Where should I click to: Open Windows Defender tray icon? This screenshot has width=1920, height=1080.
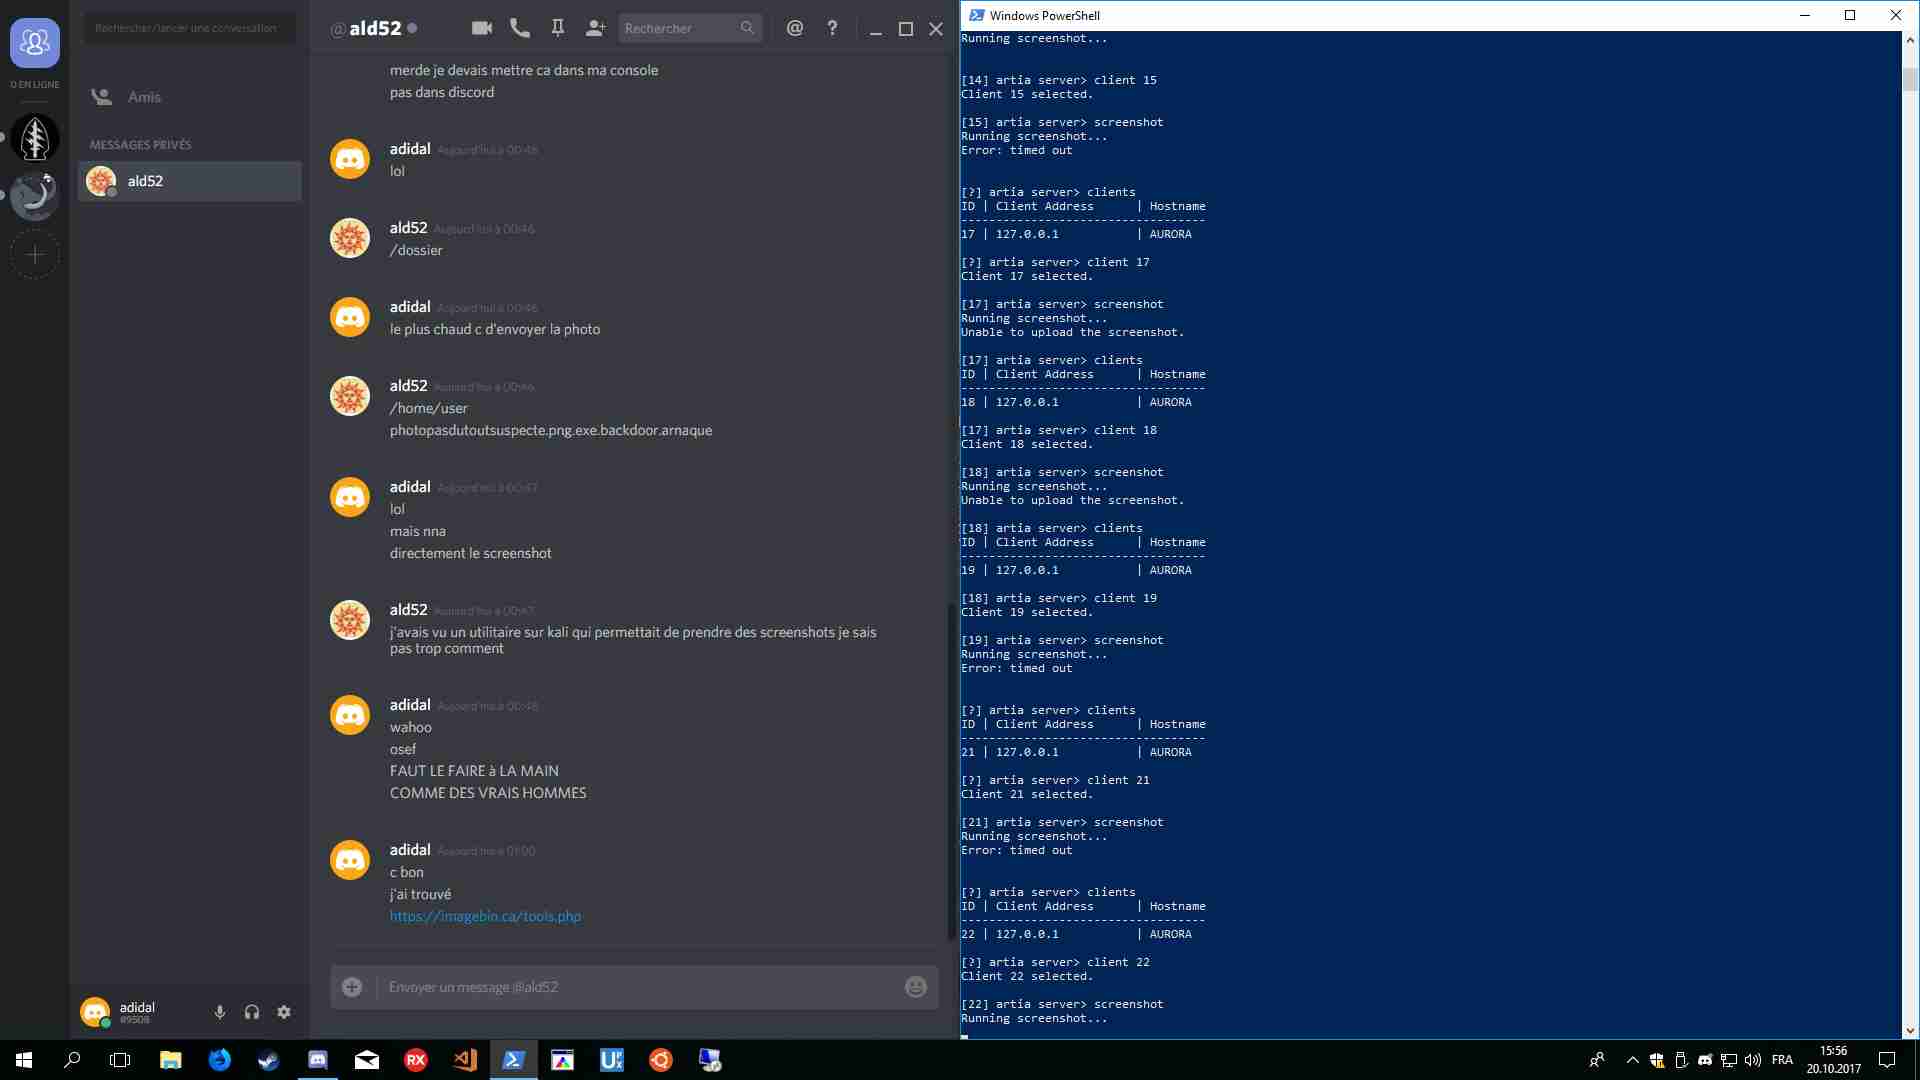point(1657,1060)
